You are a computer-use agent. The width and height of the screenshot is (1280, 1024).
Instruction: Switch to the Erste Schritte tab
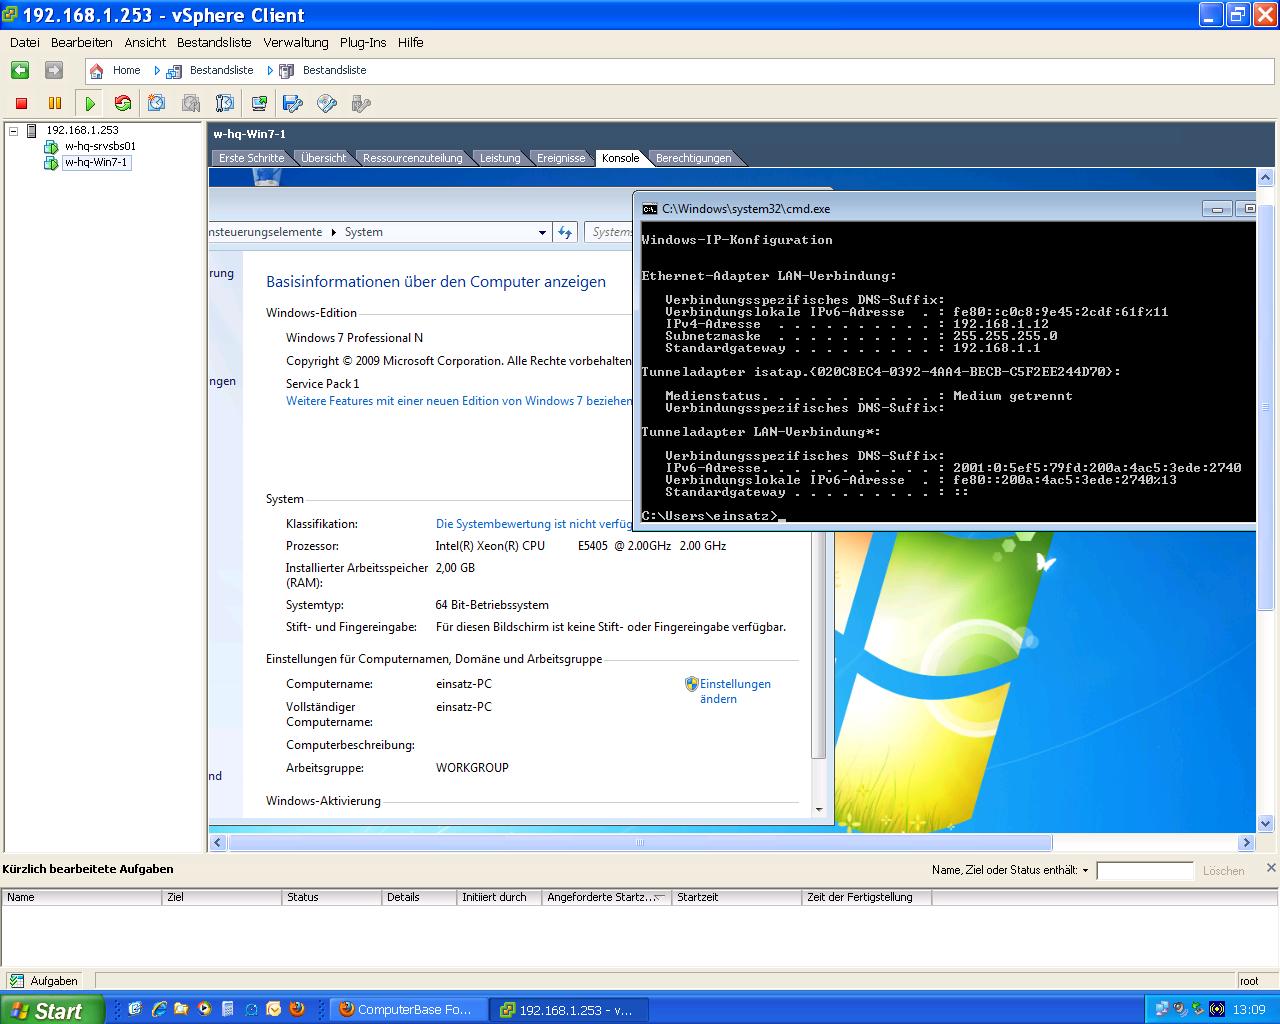(251, 158)
